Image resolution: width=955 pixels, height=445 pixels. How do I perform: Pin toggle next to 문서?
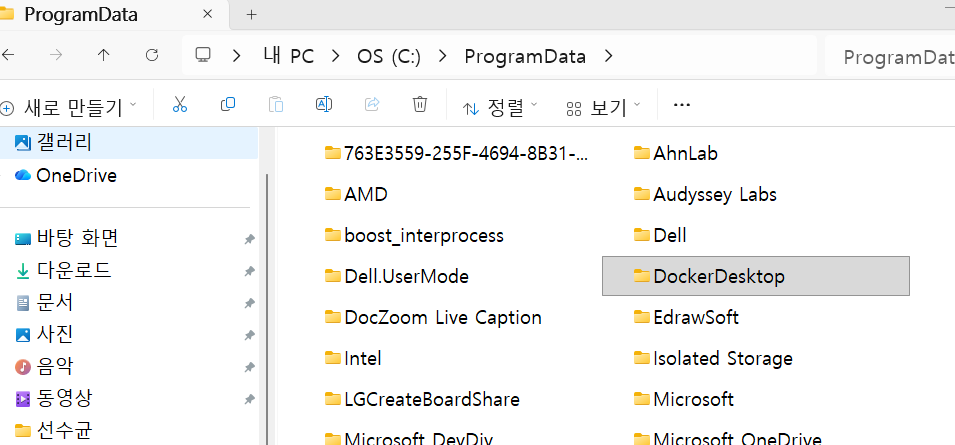249,303
